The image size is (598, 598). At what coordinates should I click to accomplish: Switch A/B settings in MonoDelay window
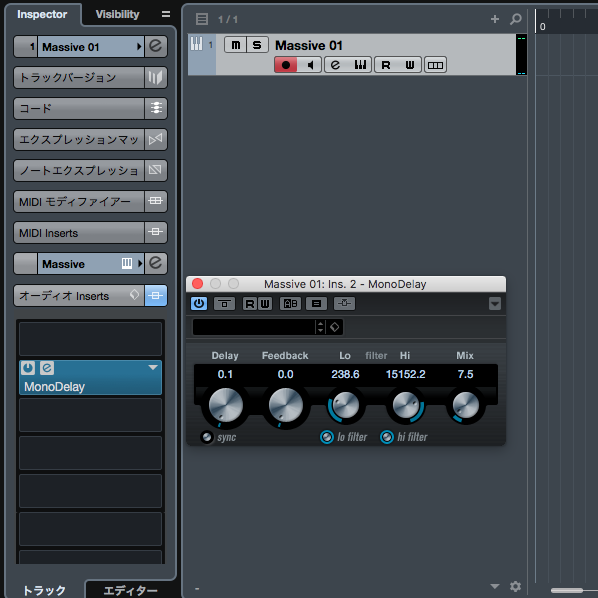point(291,304)
